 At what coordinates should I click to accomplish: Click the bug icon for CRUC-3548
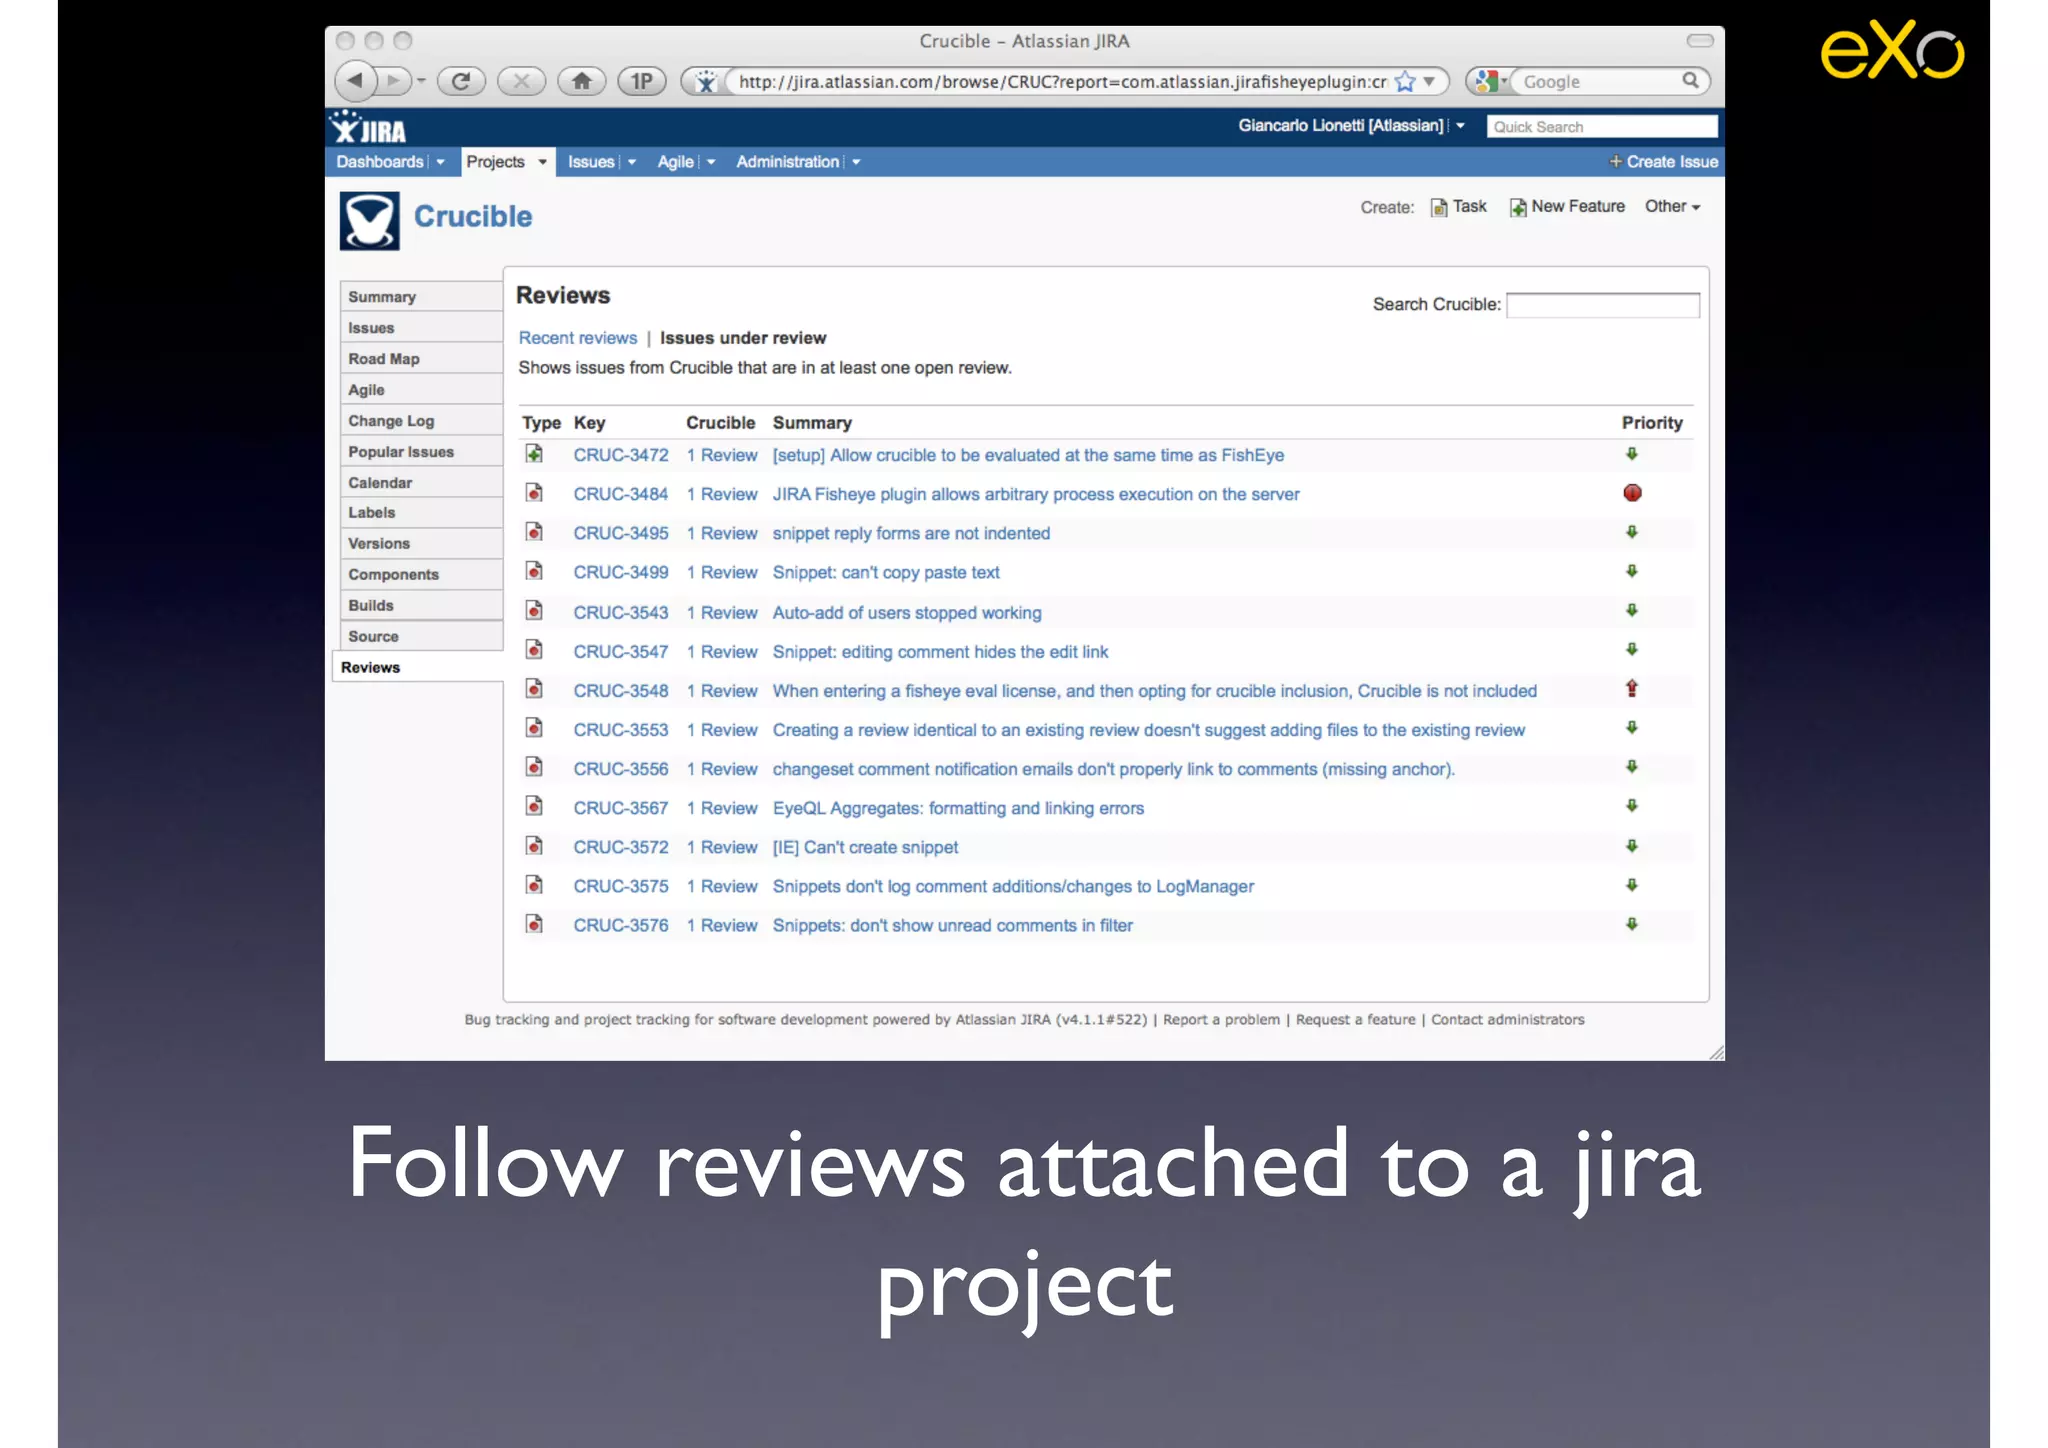[535, 689]
